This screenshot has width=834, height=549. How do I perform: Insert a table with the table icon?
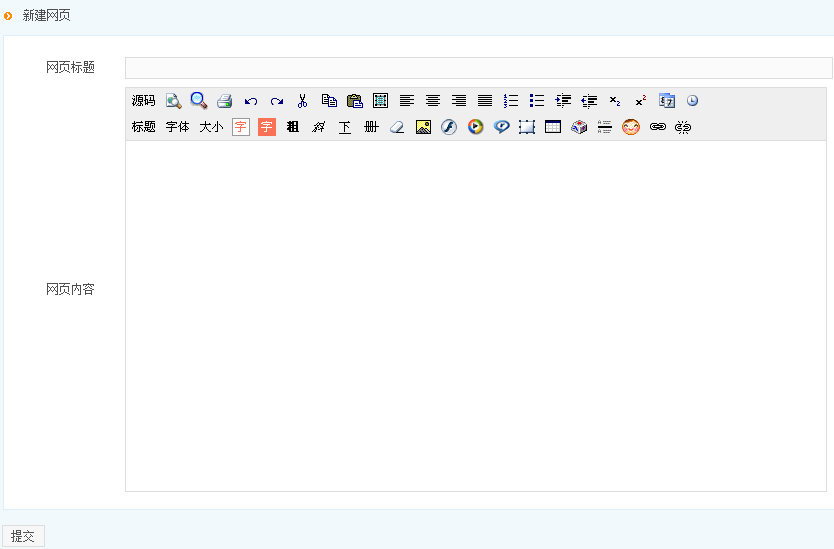pyautogui.click(x=553, y=127)
